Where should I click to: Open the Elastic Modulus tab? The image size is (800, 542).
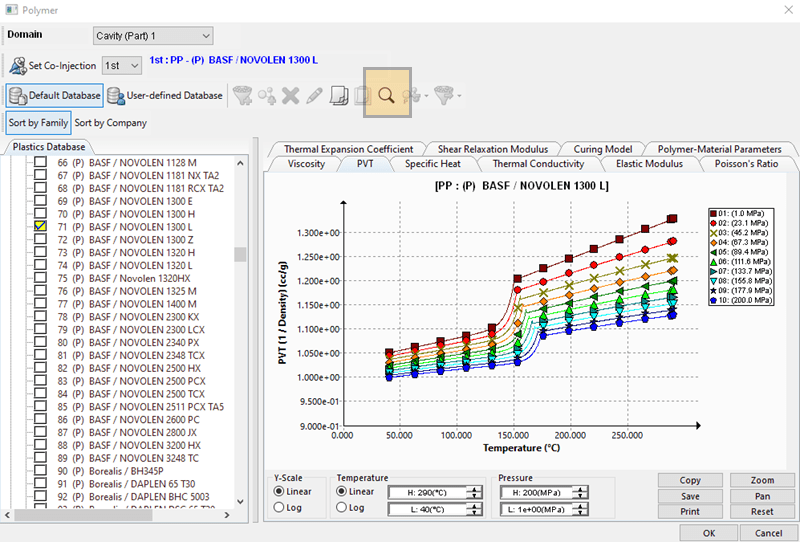(649, 164)
